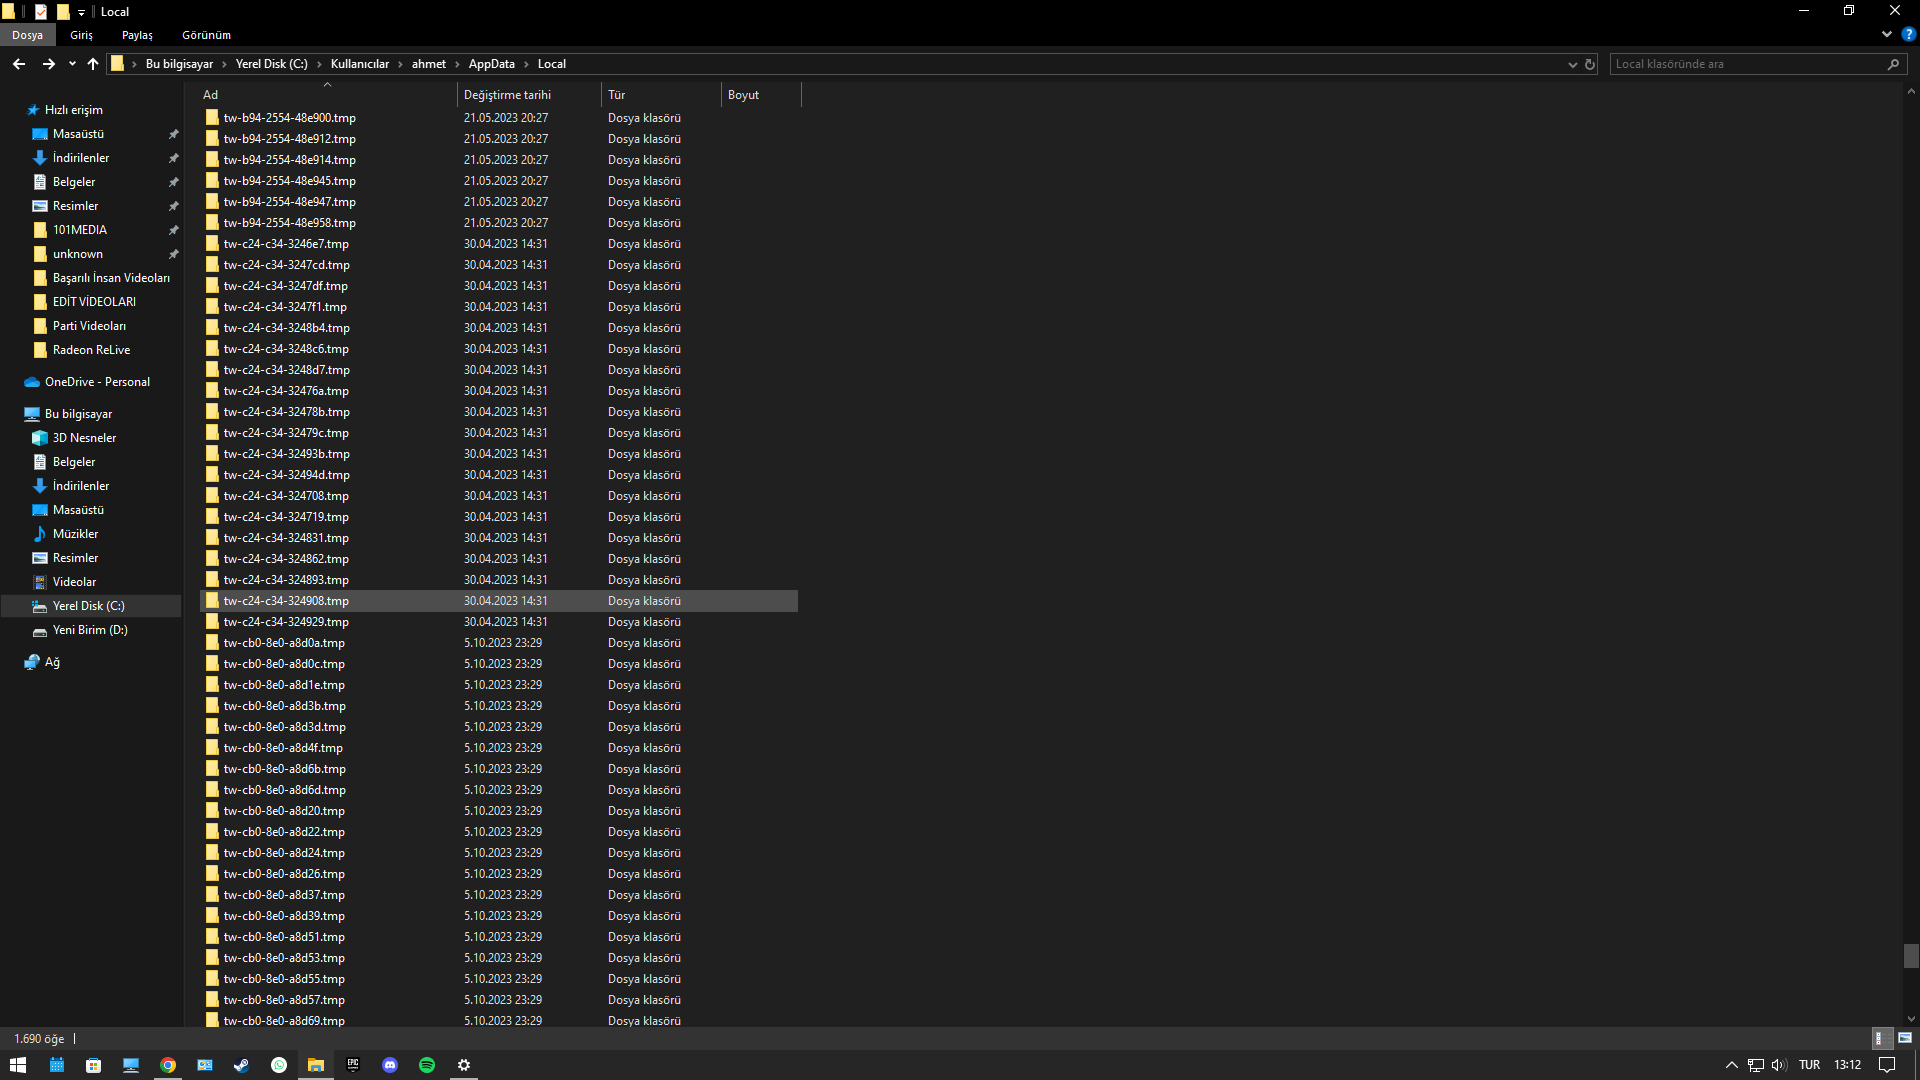The width and height of the screenshot is (1920, 1080).
Task: Open the Dosya menu tab
Action: click(27, 35)
